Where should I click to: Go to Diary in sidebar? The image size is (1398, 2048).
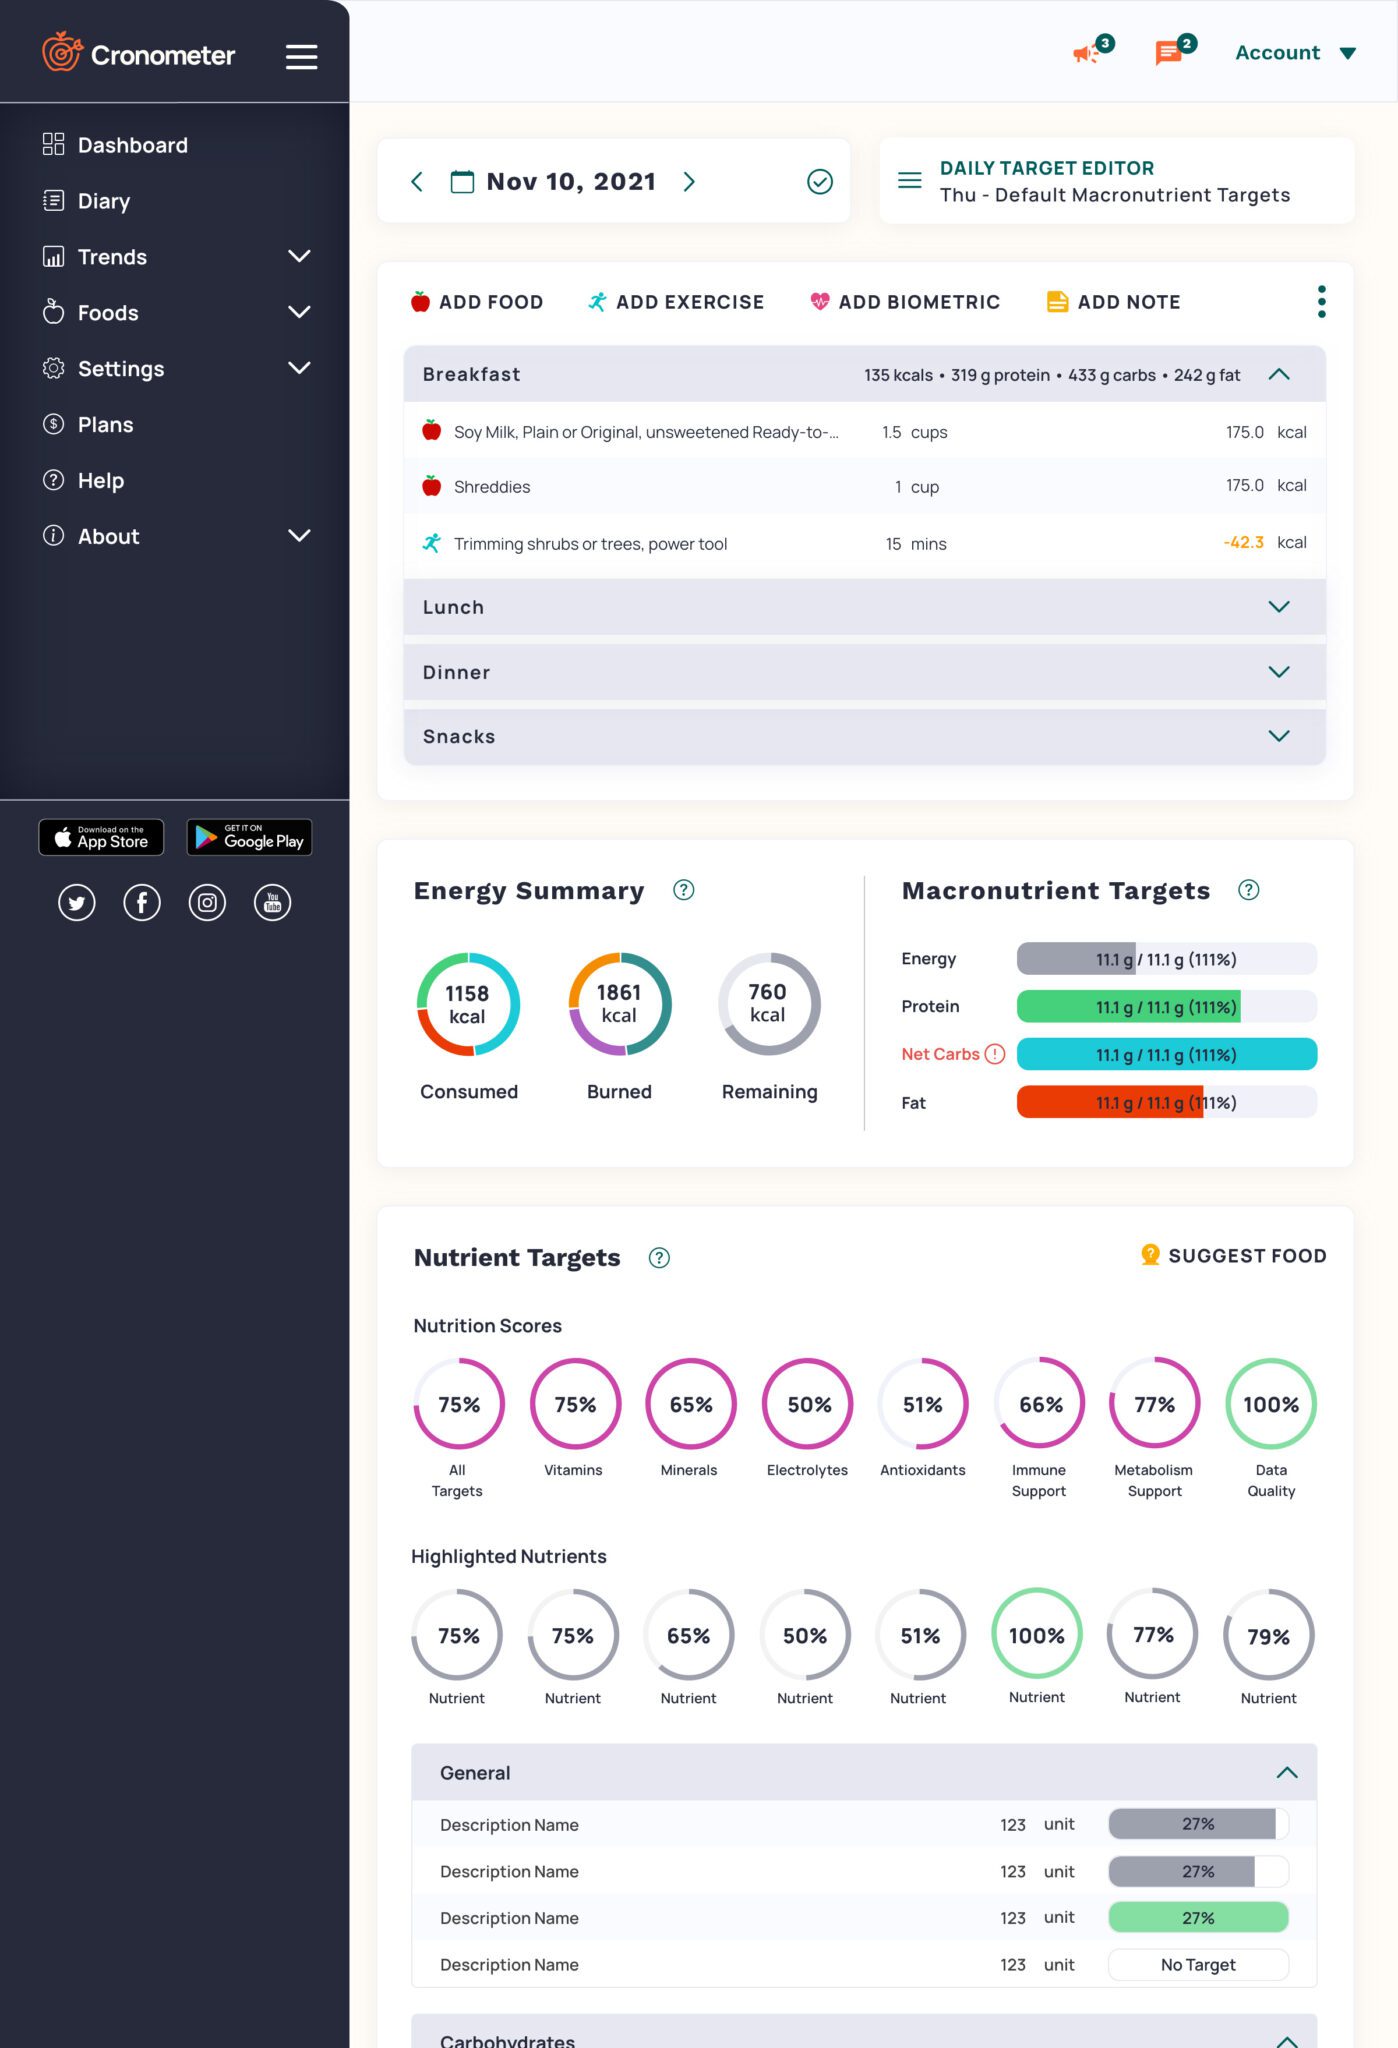point(104,201)
